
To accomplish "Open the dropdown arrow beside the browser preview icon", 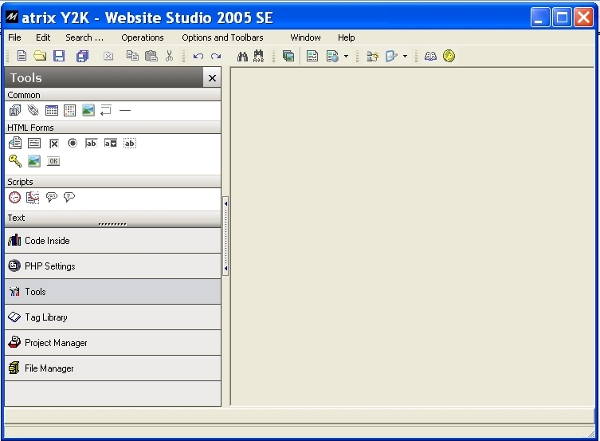I will (x=346, y=56).
